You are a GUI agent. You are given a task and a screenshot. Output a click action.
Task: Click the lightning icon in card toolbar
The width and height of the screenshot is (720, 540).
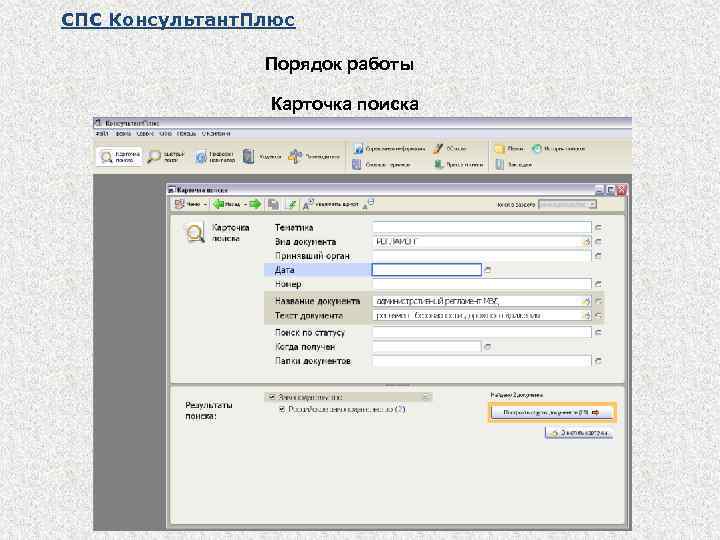(x=291, y=204)
